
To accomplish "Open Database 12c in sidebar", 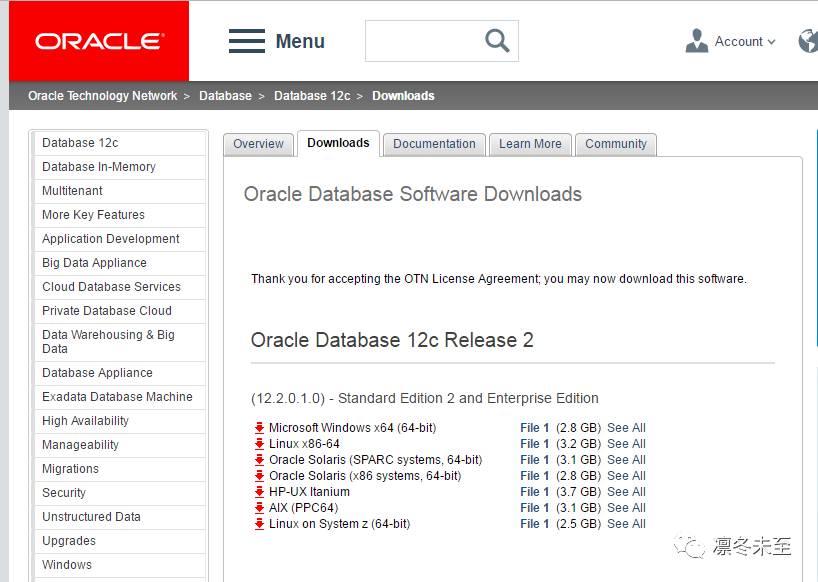I will pyautogui.click(x=120, y=143).
